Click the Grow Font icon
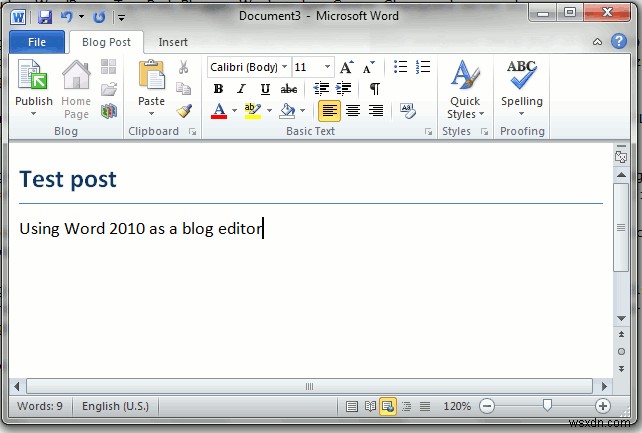The width and height of the screenshot is (642, 433). click(x=347, y=67)
